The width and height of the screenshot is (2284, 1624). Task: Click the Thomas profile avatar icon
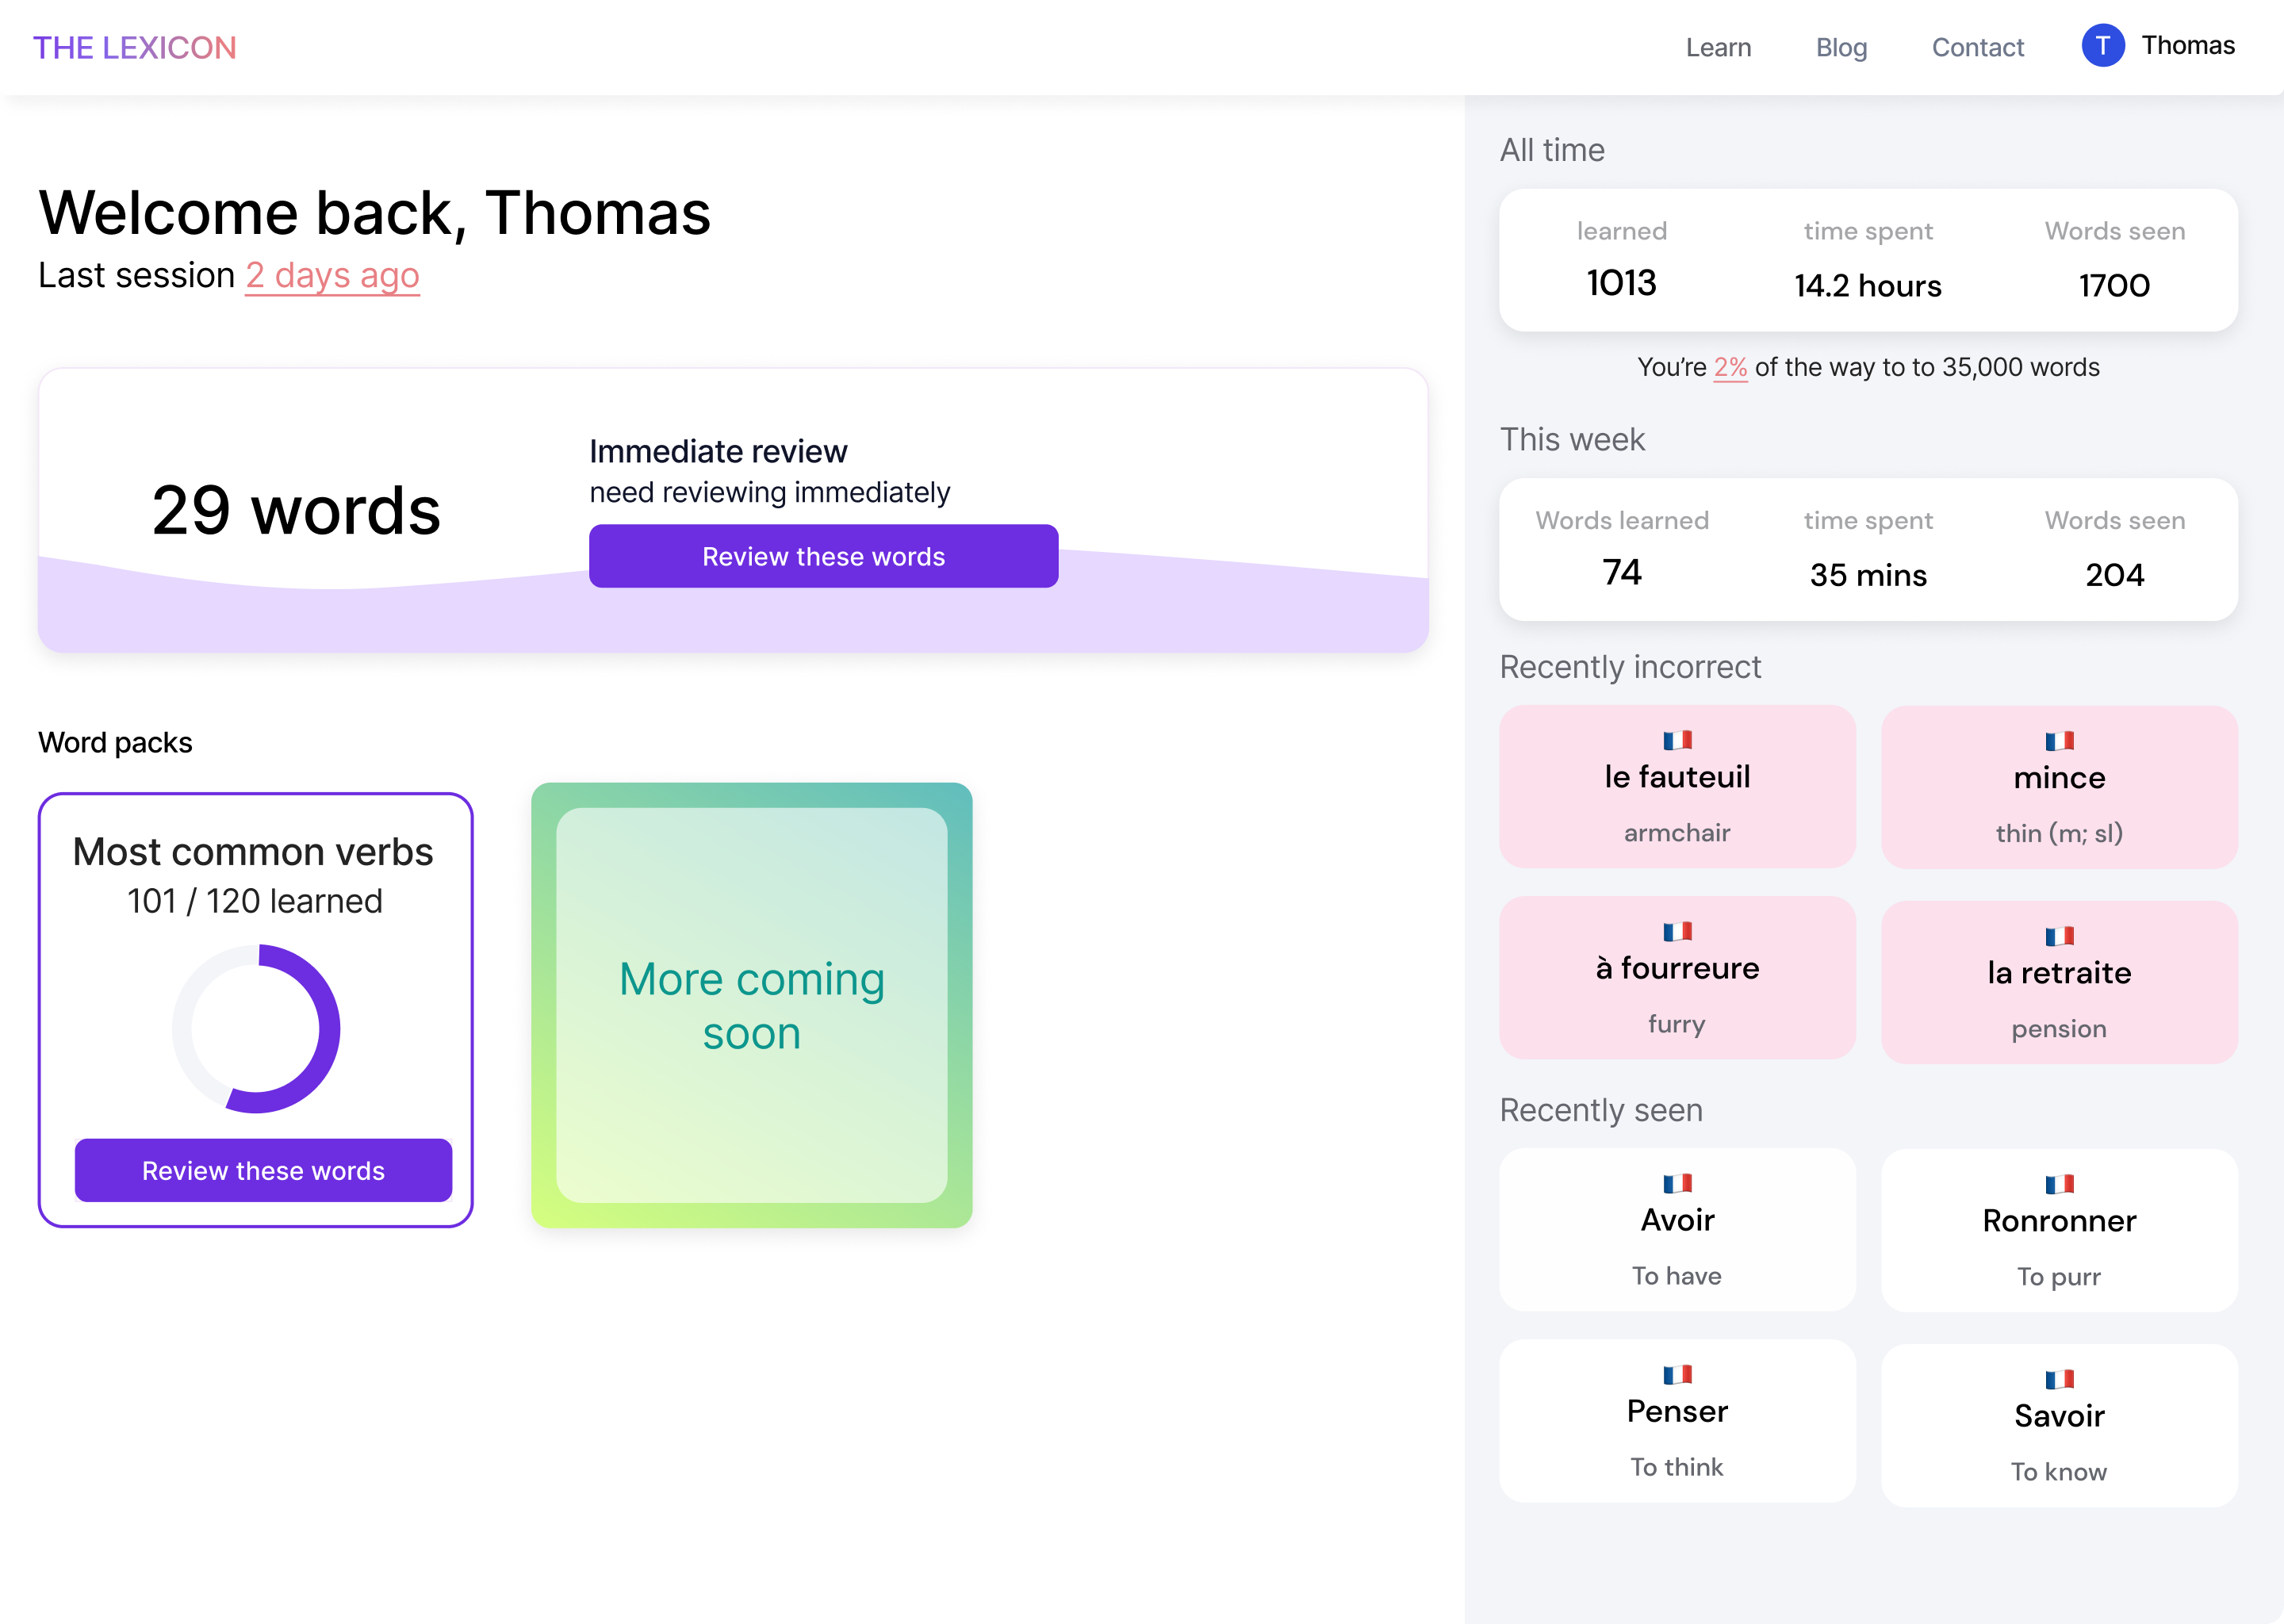tap(2104, 44)
